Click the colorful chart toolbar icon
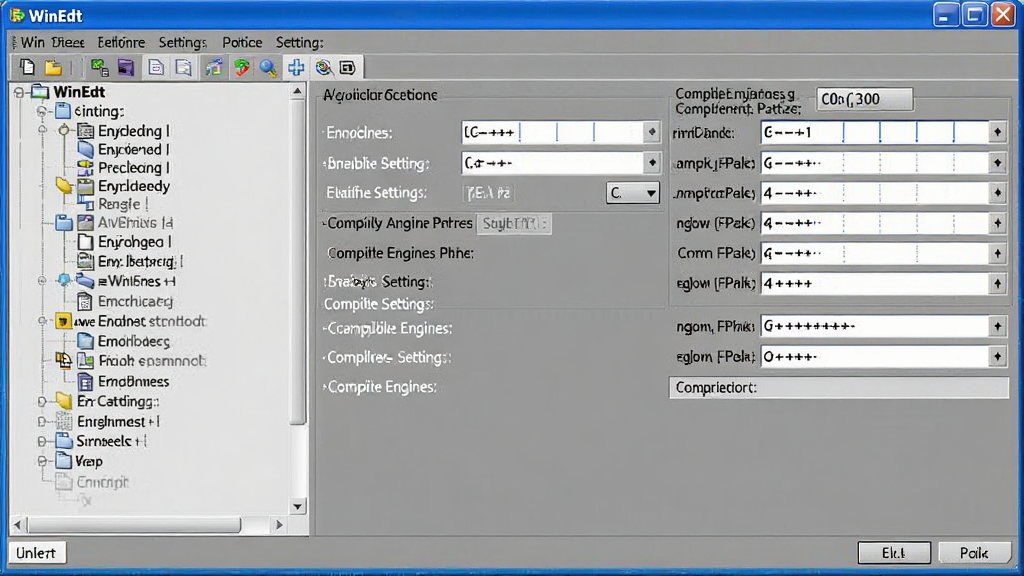 click(x=214, y=67)
